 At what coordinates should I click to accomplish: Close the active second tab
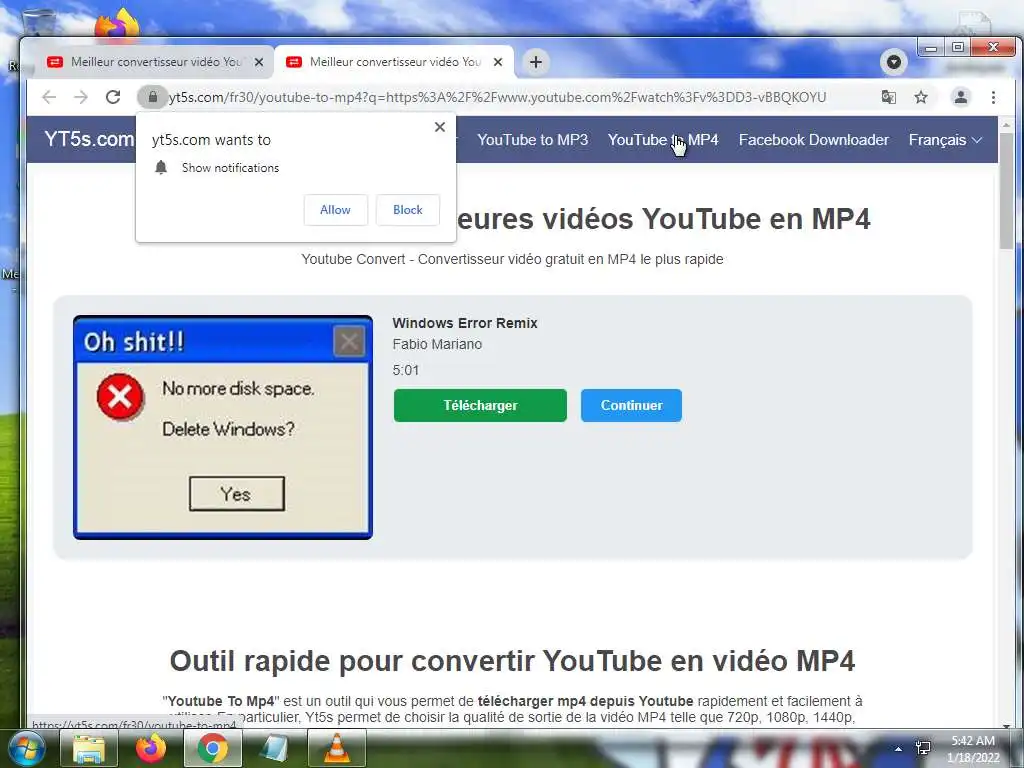(x=498, y=62)
